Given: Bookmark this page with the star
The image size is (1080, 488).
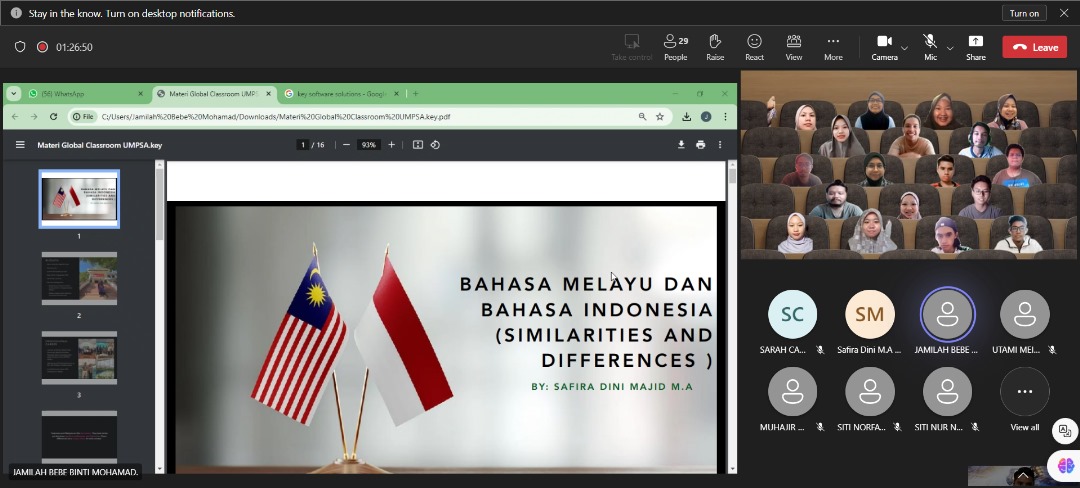Looking at the screenshot, I should click(x=660, y=116).
